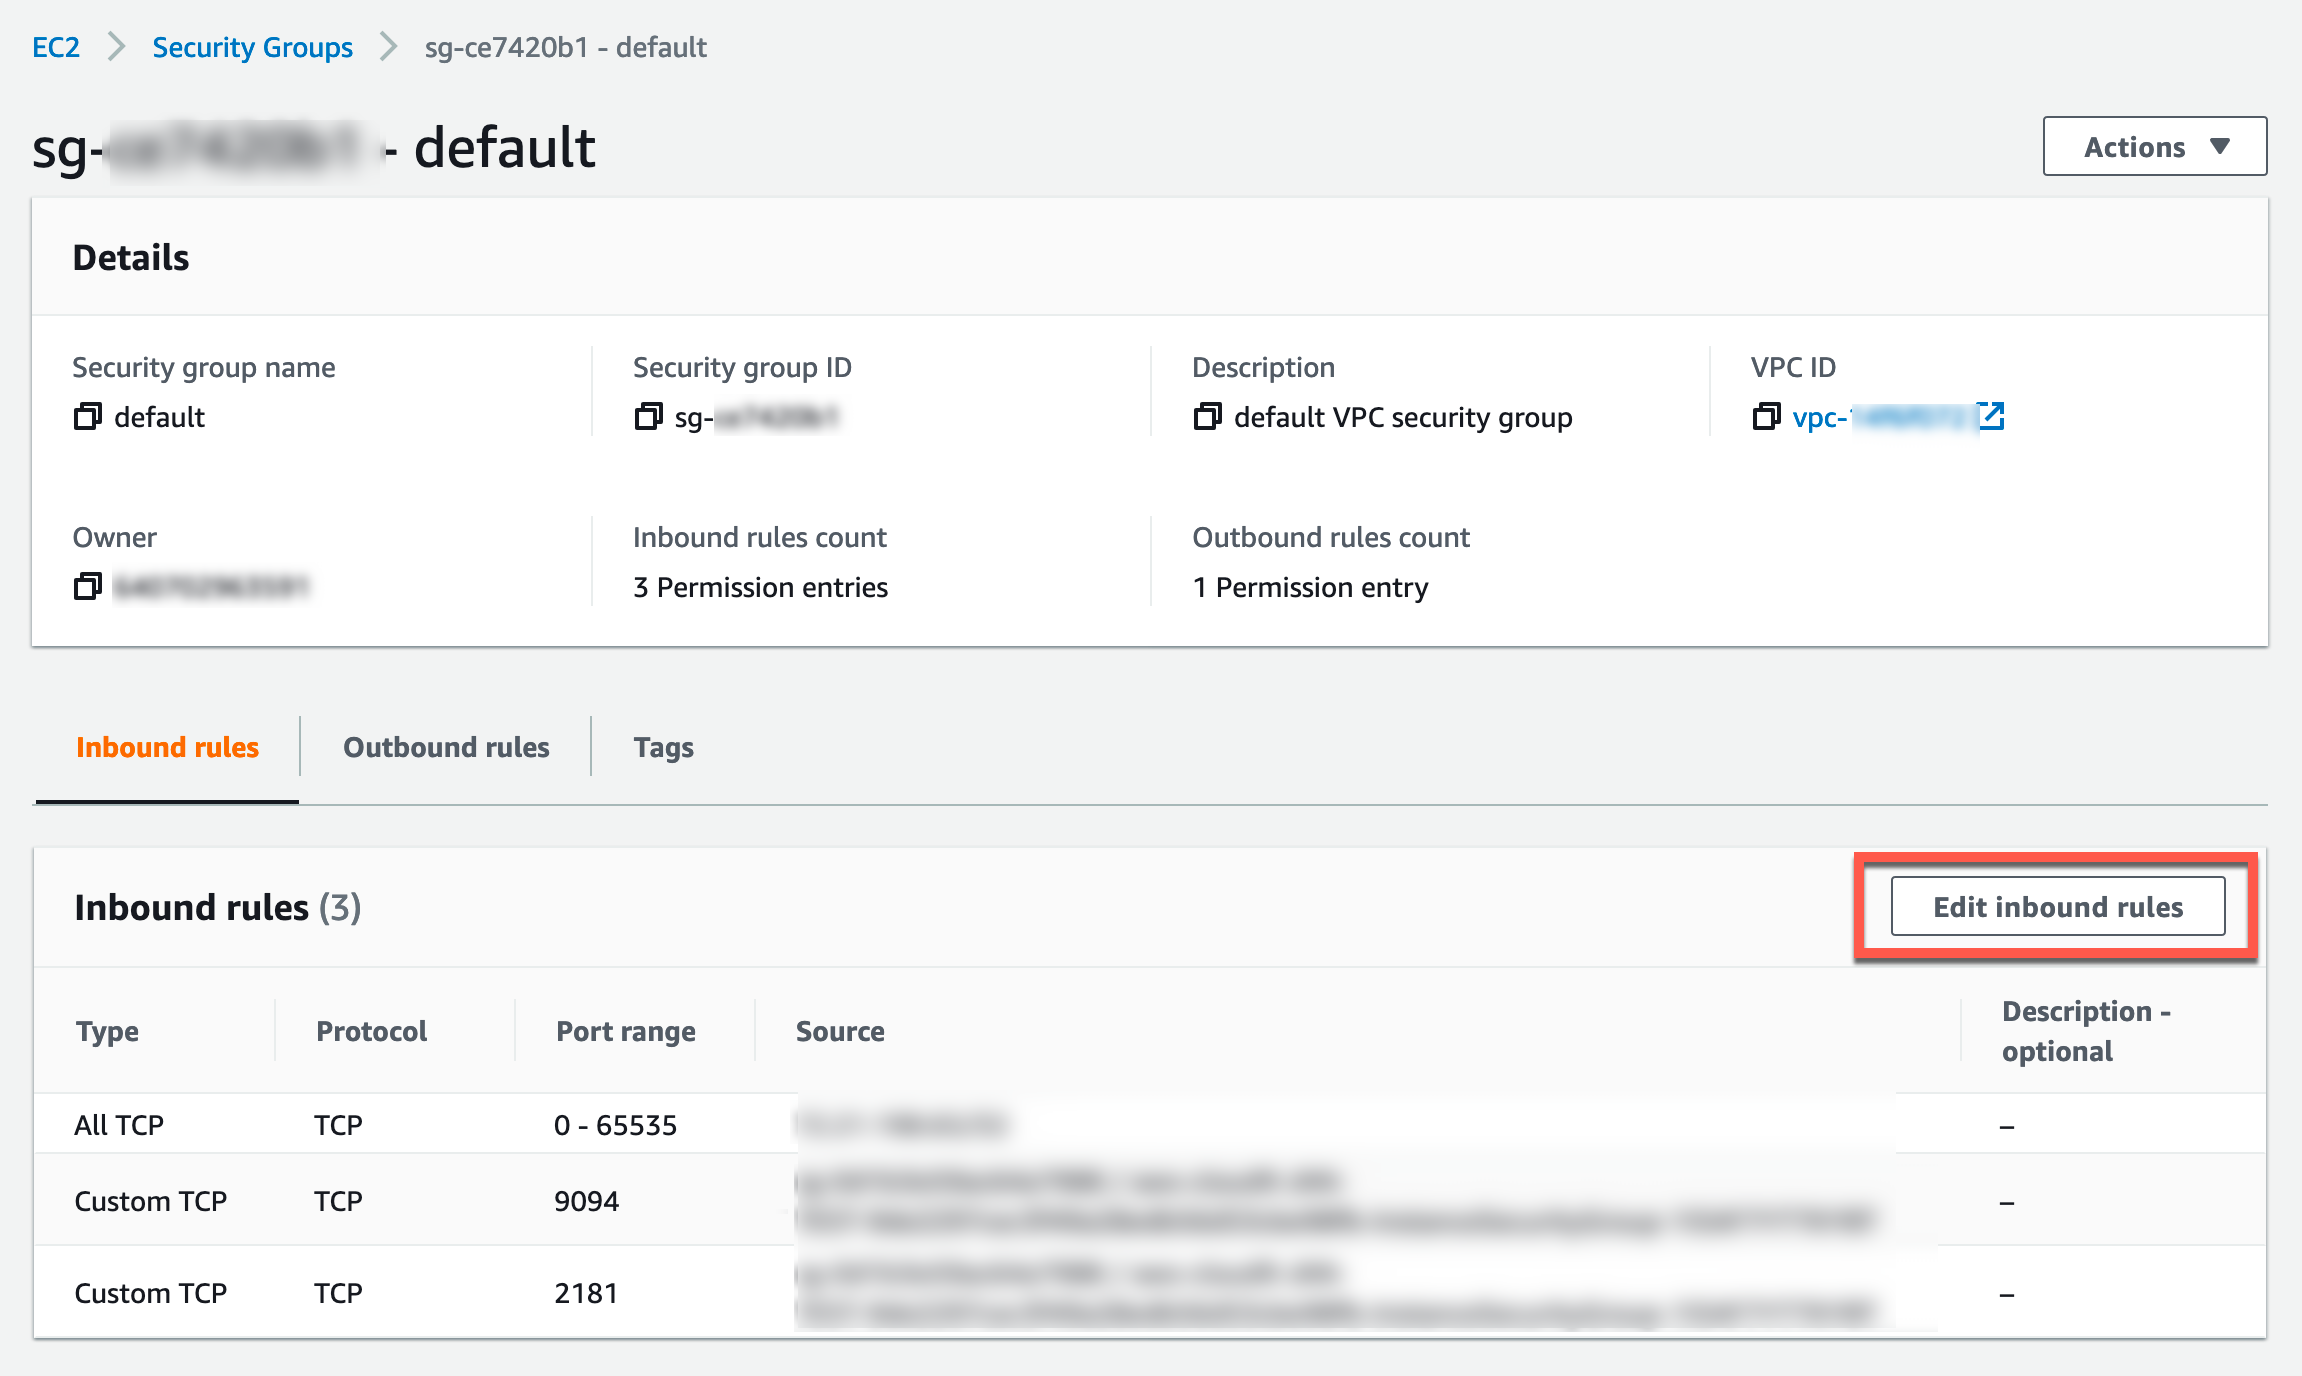2302x1376 pixels.
Task: Copy the security group name default
Action: 88,416
